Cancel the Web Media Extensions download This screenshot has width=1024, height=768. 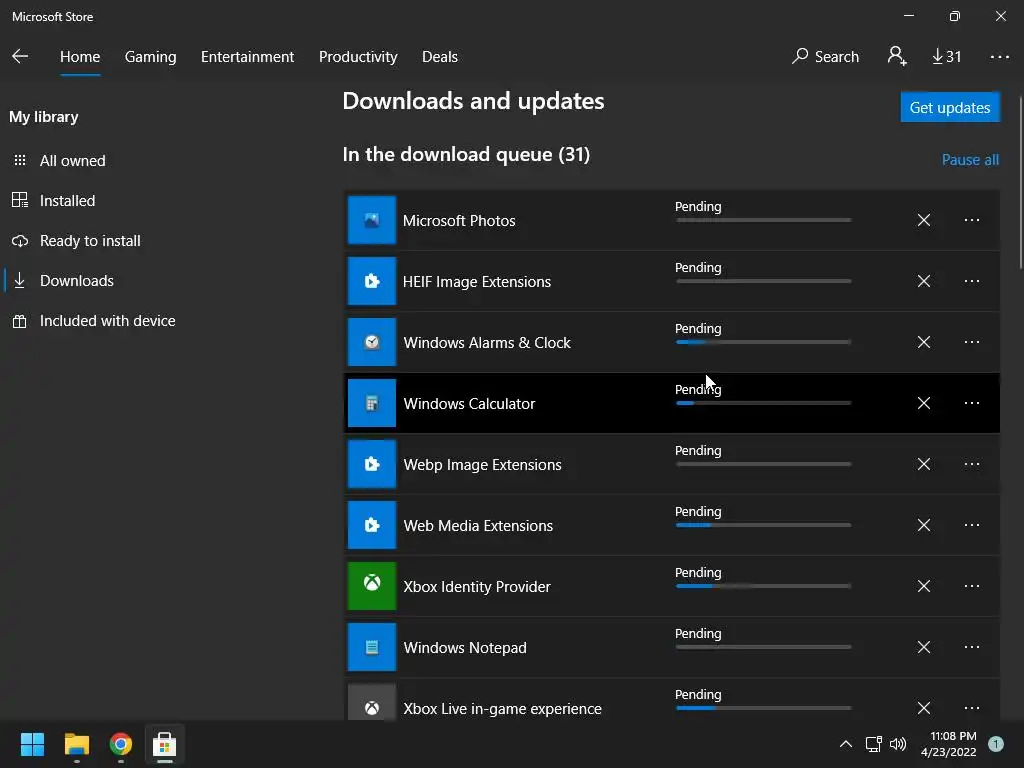pos(923,525)
